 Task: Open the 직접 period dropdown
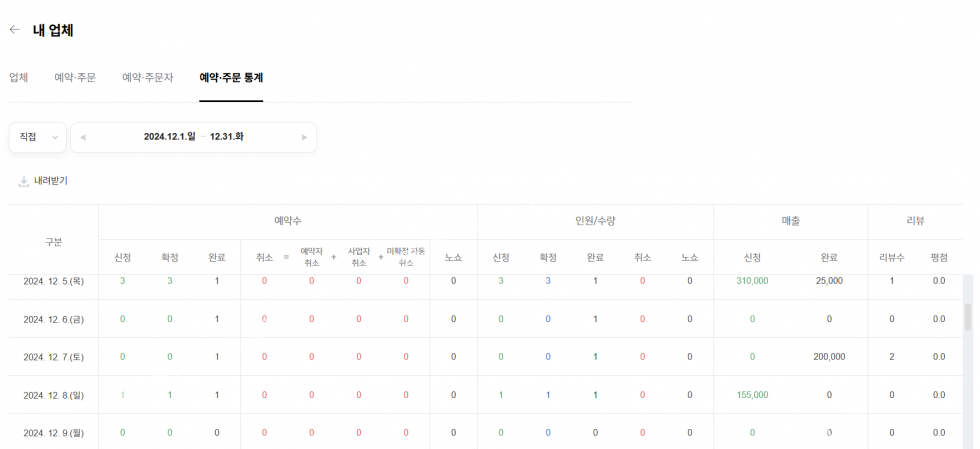coord(37,137)
